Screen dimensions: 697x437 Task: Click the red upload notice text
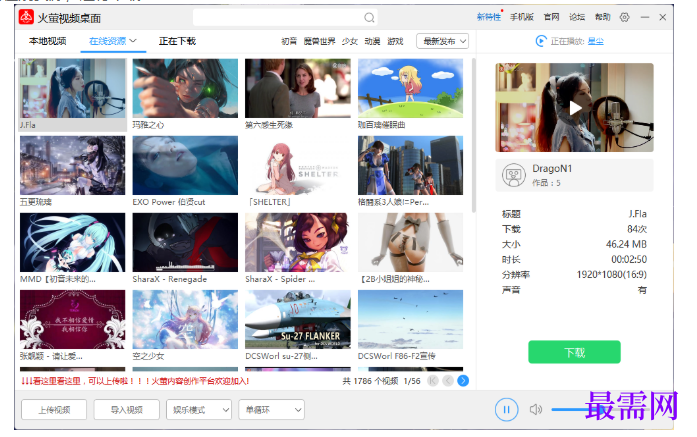[135, 381]
